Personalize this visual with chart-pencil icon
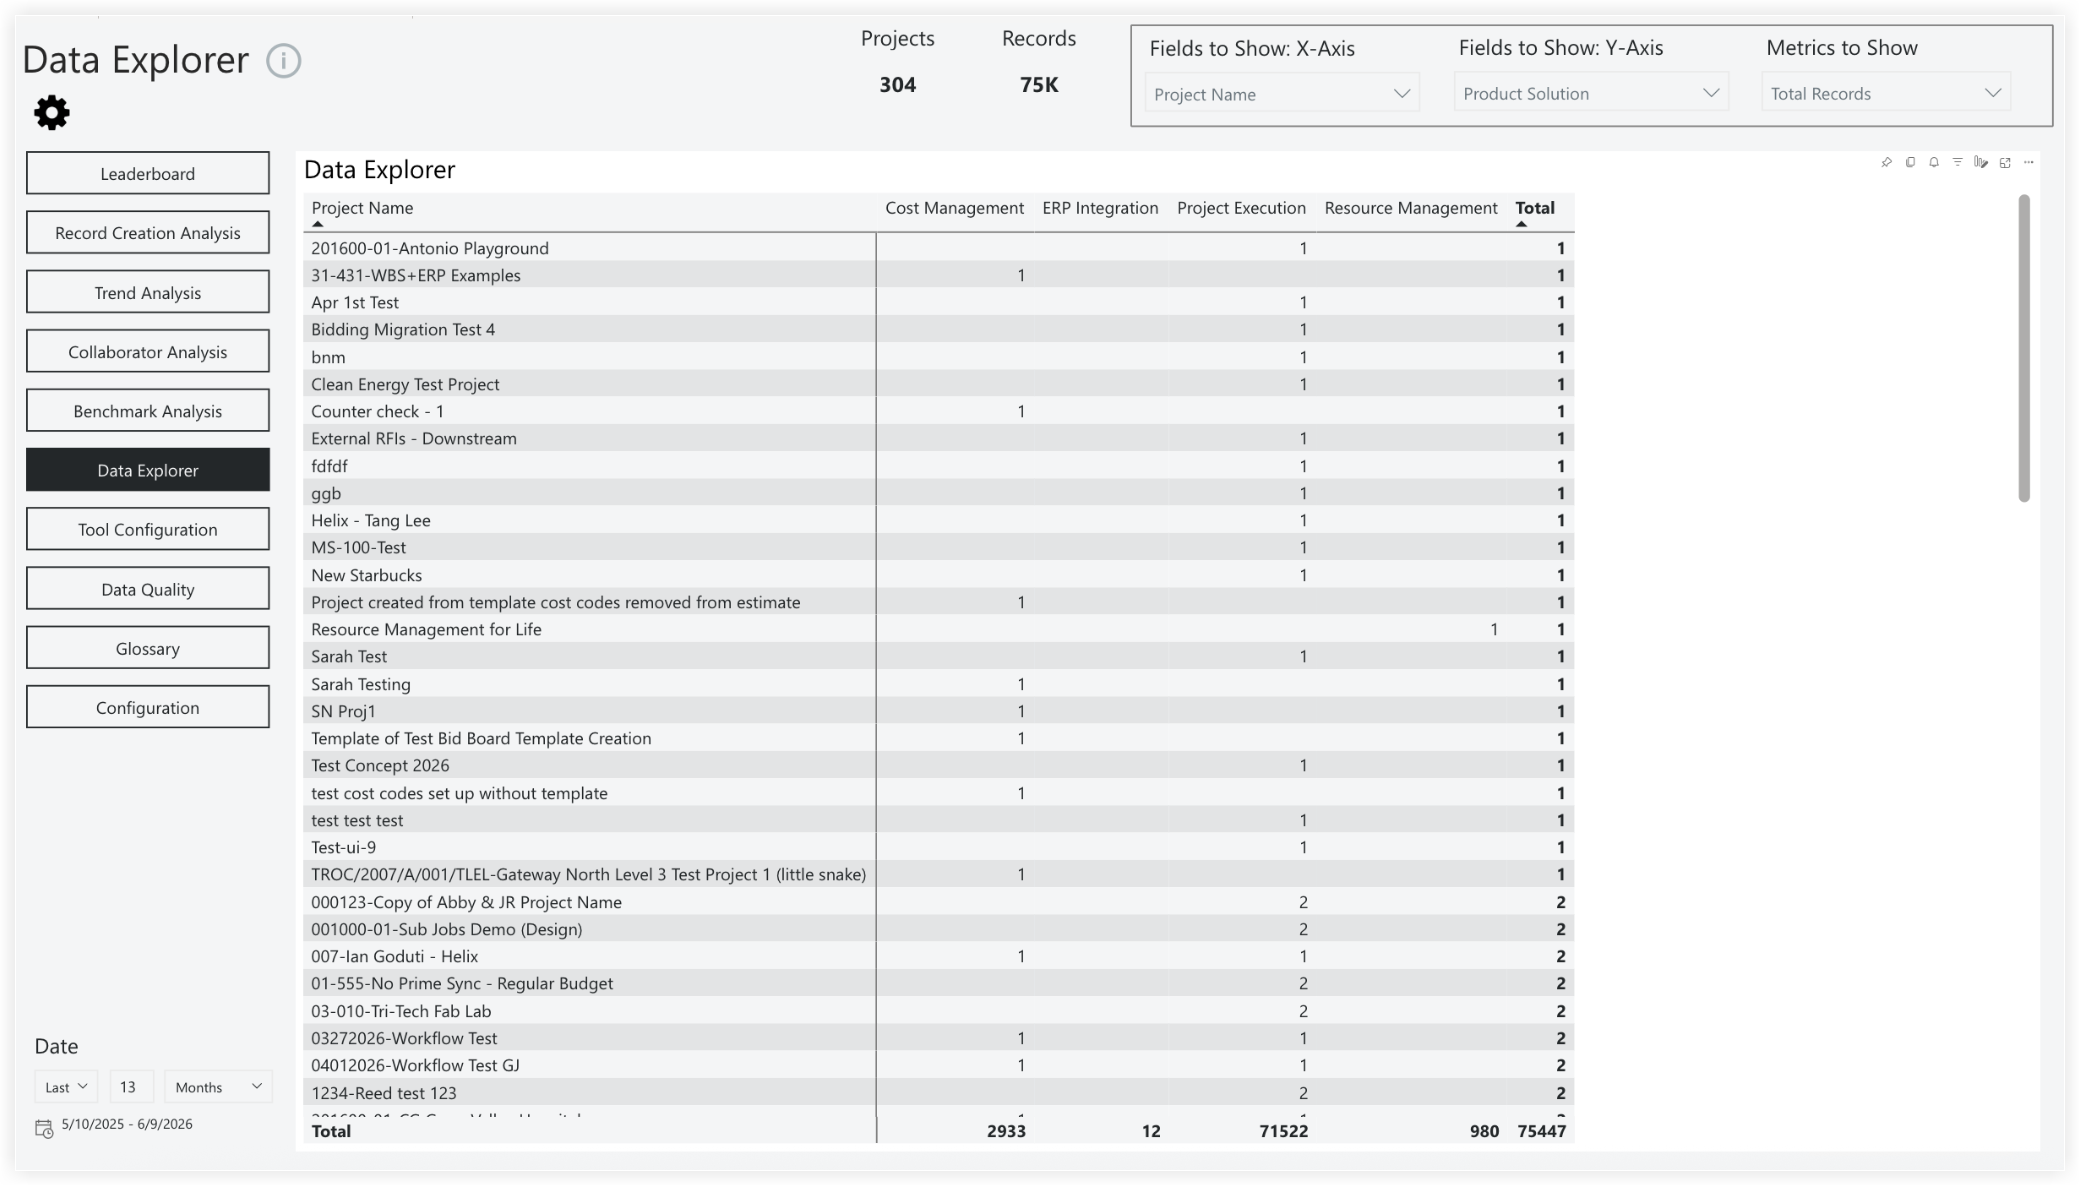This screenshot has height=1186, width=2080. coord(1981,162)
